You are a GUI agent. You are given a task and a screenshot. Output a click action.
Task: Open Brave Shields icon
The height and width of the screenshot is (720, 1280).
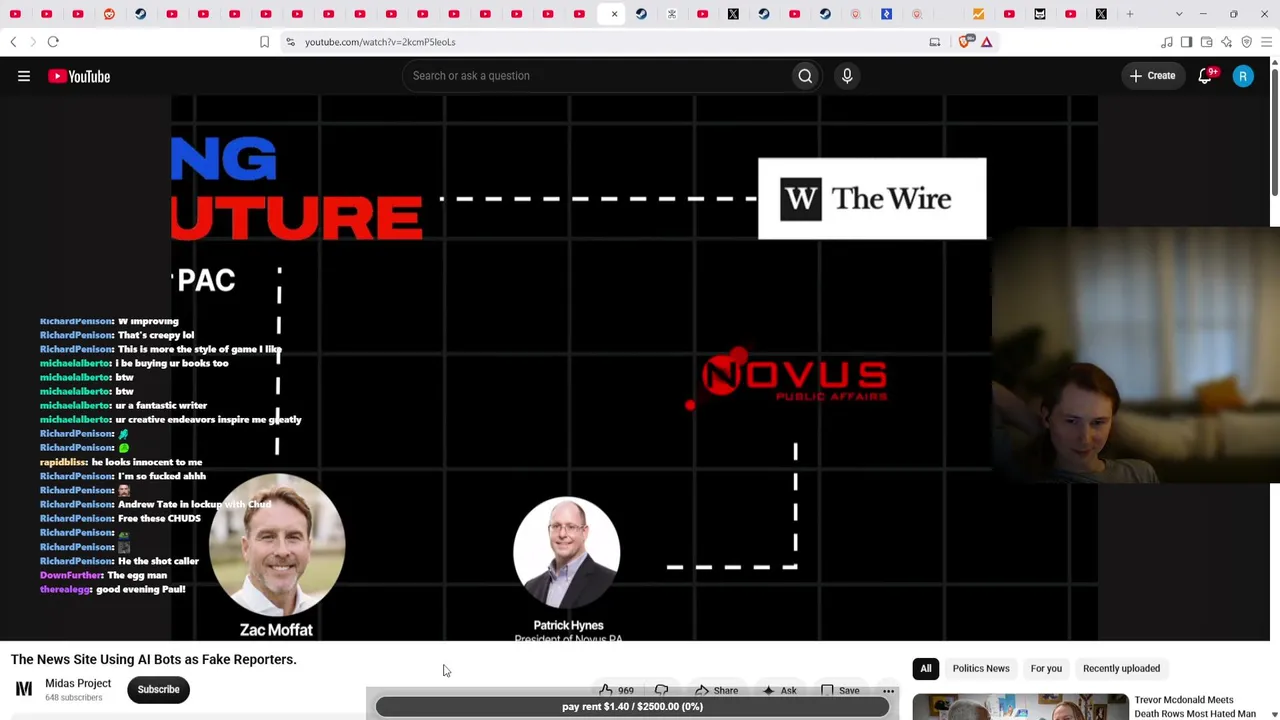point(965,42)
